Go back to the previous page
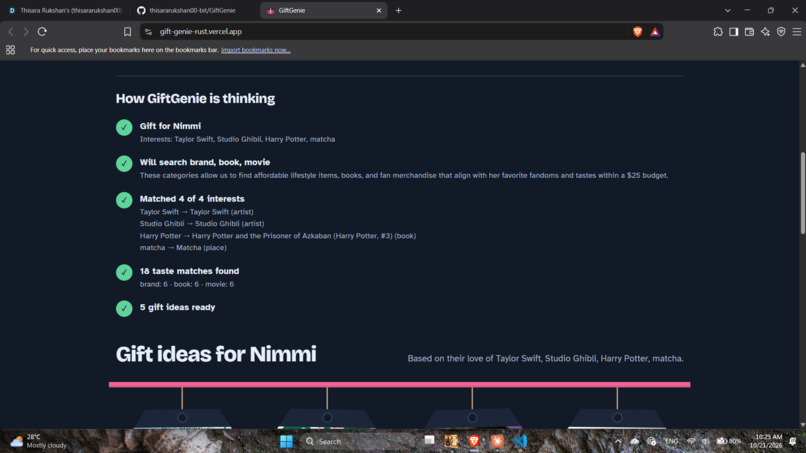 (11, 32)
